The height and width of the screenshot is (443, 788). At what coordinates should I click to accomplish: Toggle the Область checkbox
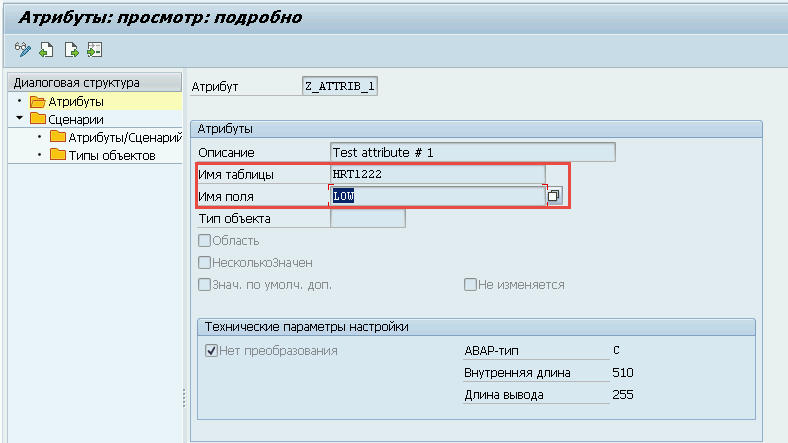coord(205,241)
